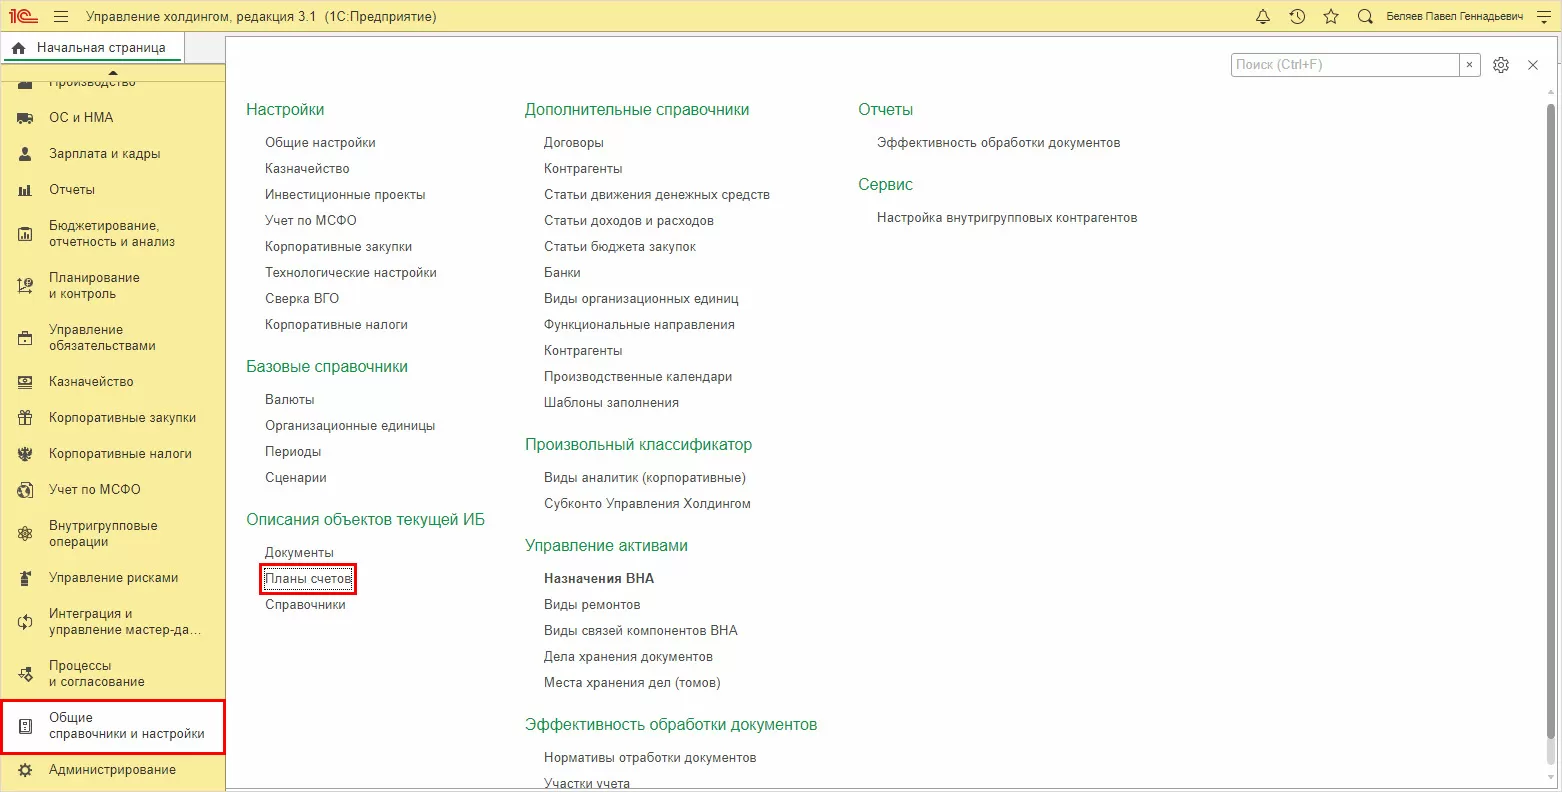This screenshot has width=1562, height=792.
Task: Open Субконто Управления Холдингом
Action: pyautogui.click(x=647, y=504)
